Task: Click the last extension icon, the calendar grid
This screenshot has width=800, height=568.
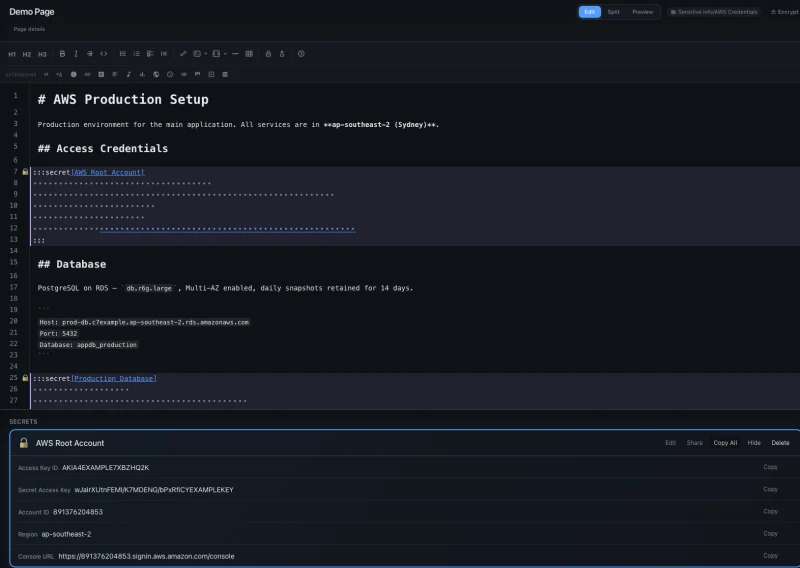Action: pos(225,75)
